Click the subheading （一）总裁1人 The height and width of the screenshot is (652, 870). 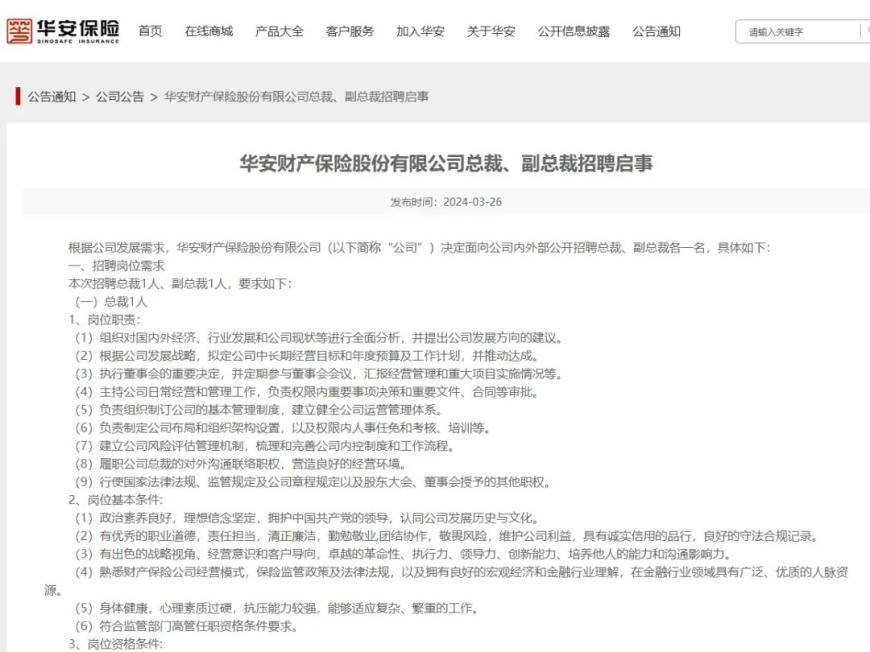tap(111, 302)
